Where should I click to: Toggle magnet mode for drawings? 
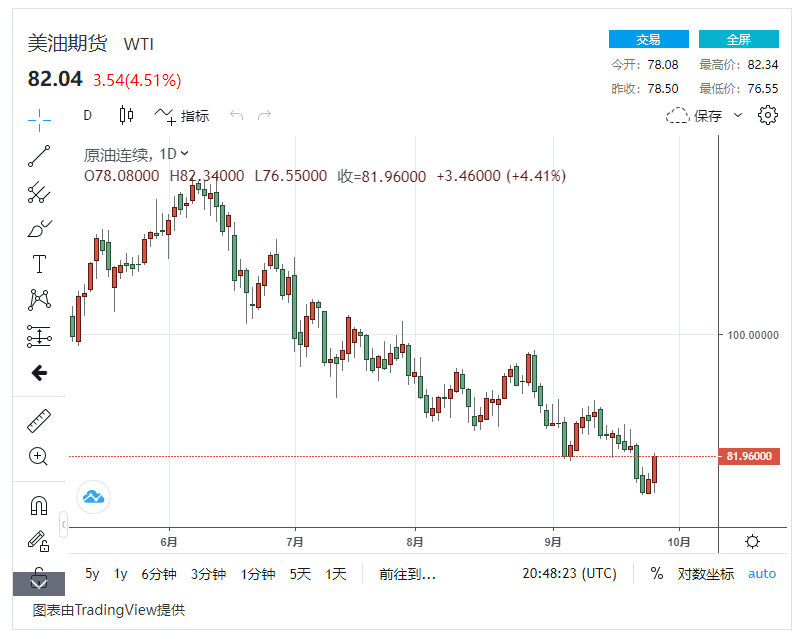39,506
